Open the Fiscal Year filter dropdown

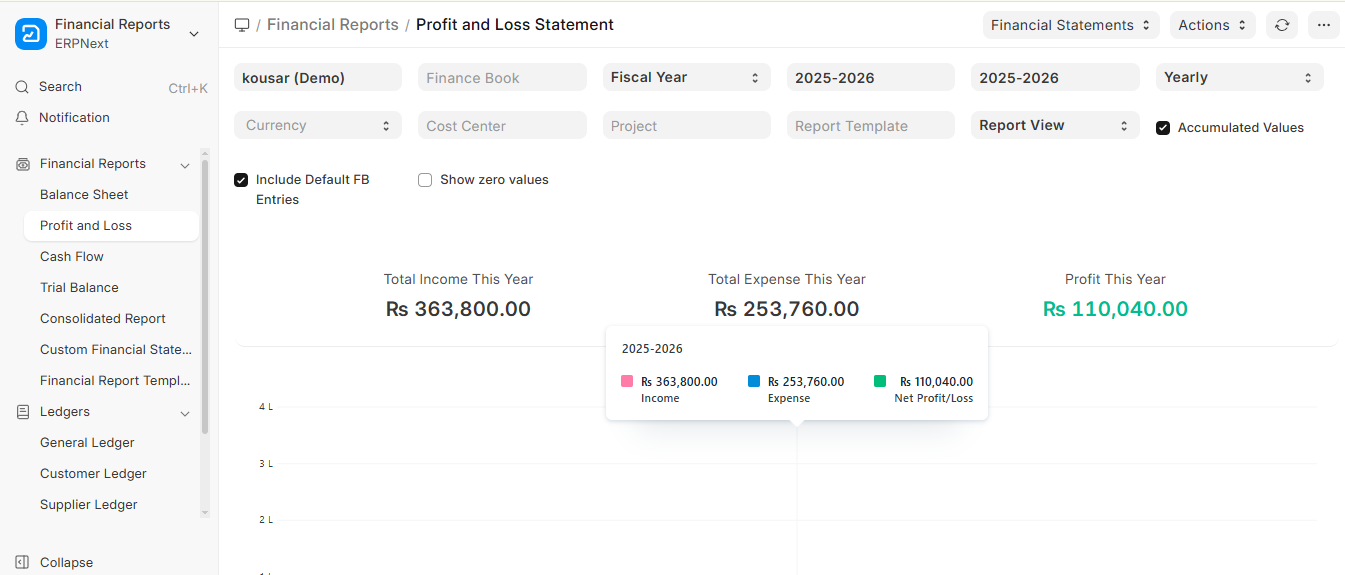(x=686, y=78)
